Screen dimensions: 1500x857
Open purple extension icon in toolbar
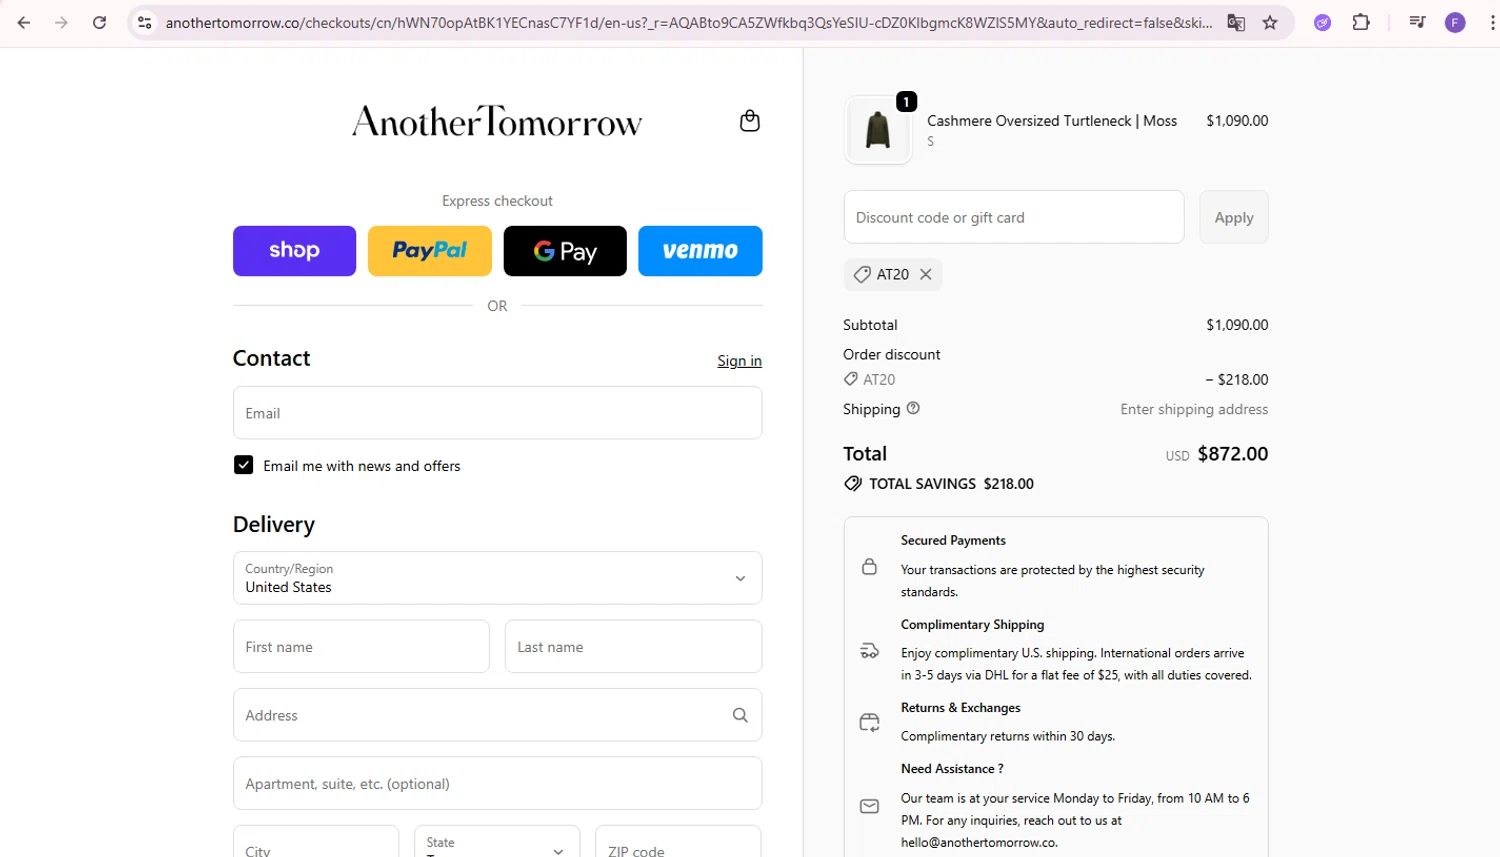1322,22
